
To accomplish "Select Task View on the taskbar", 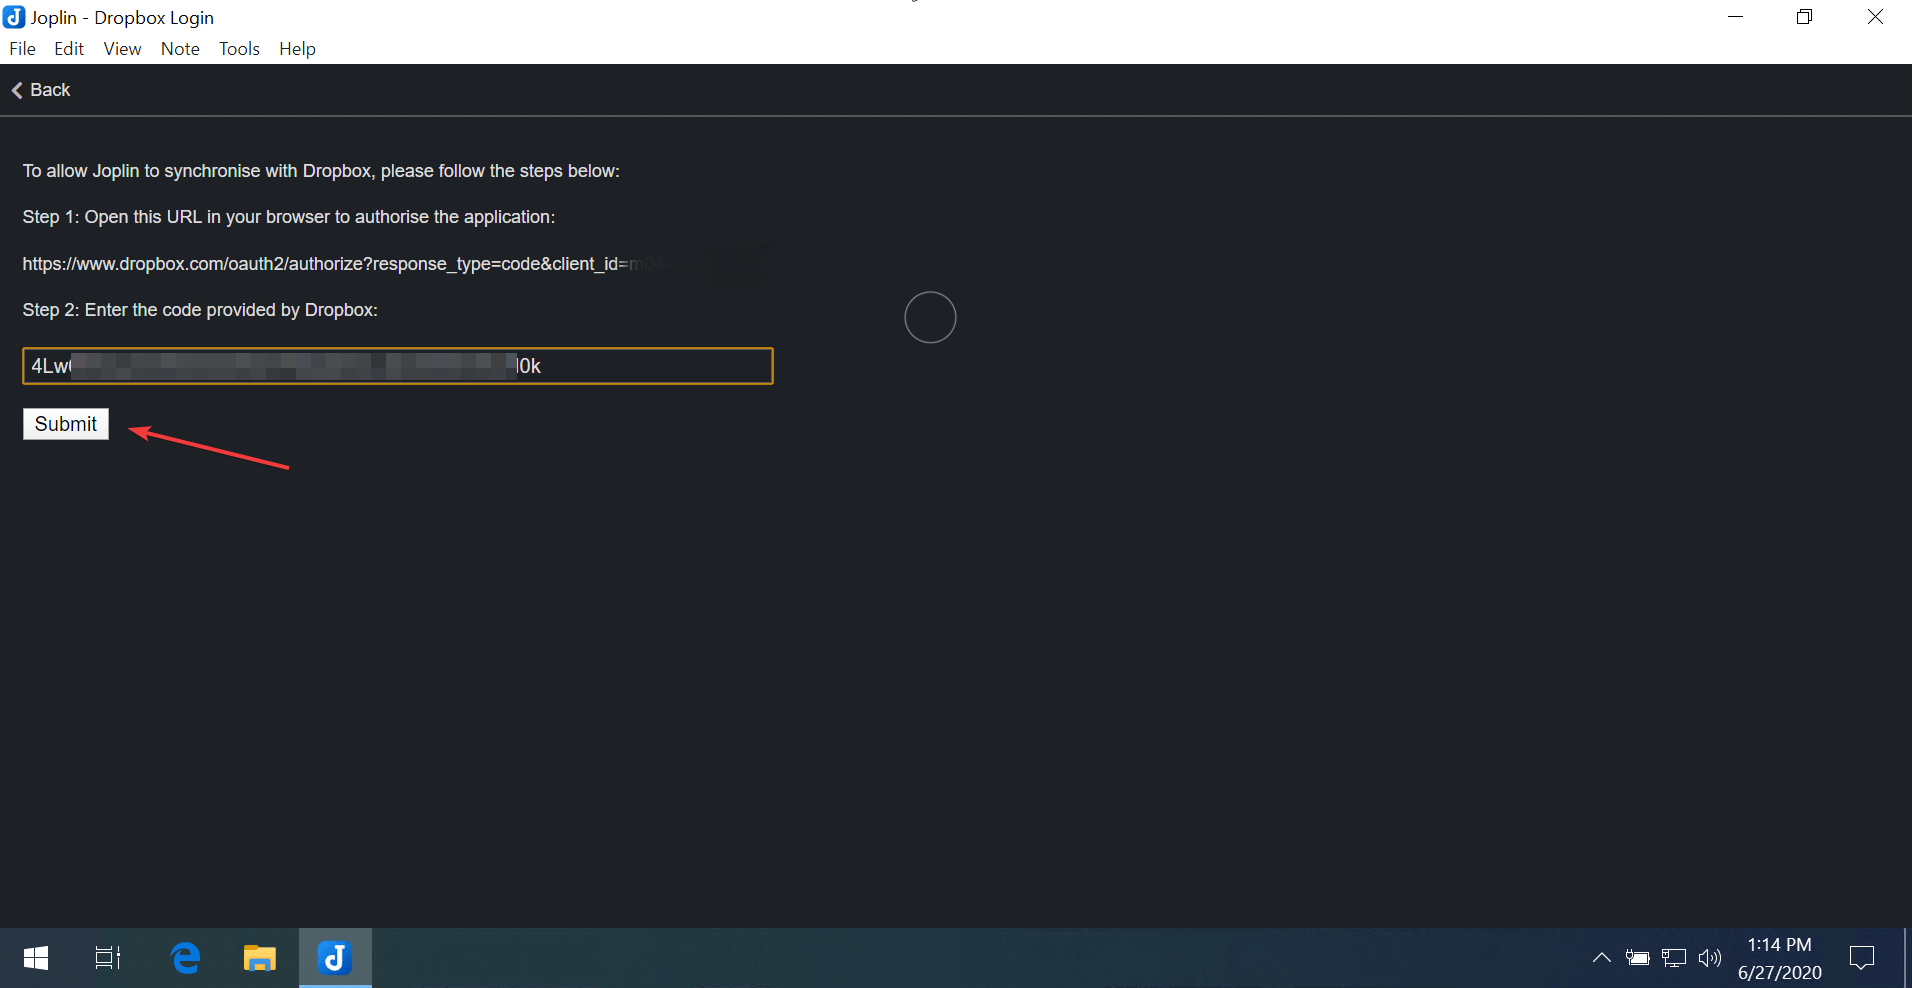I will pyautogui.click(x=107, y=957).
